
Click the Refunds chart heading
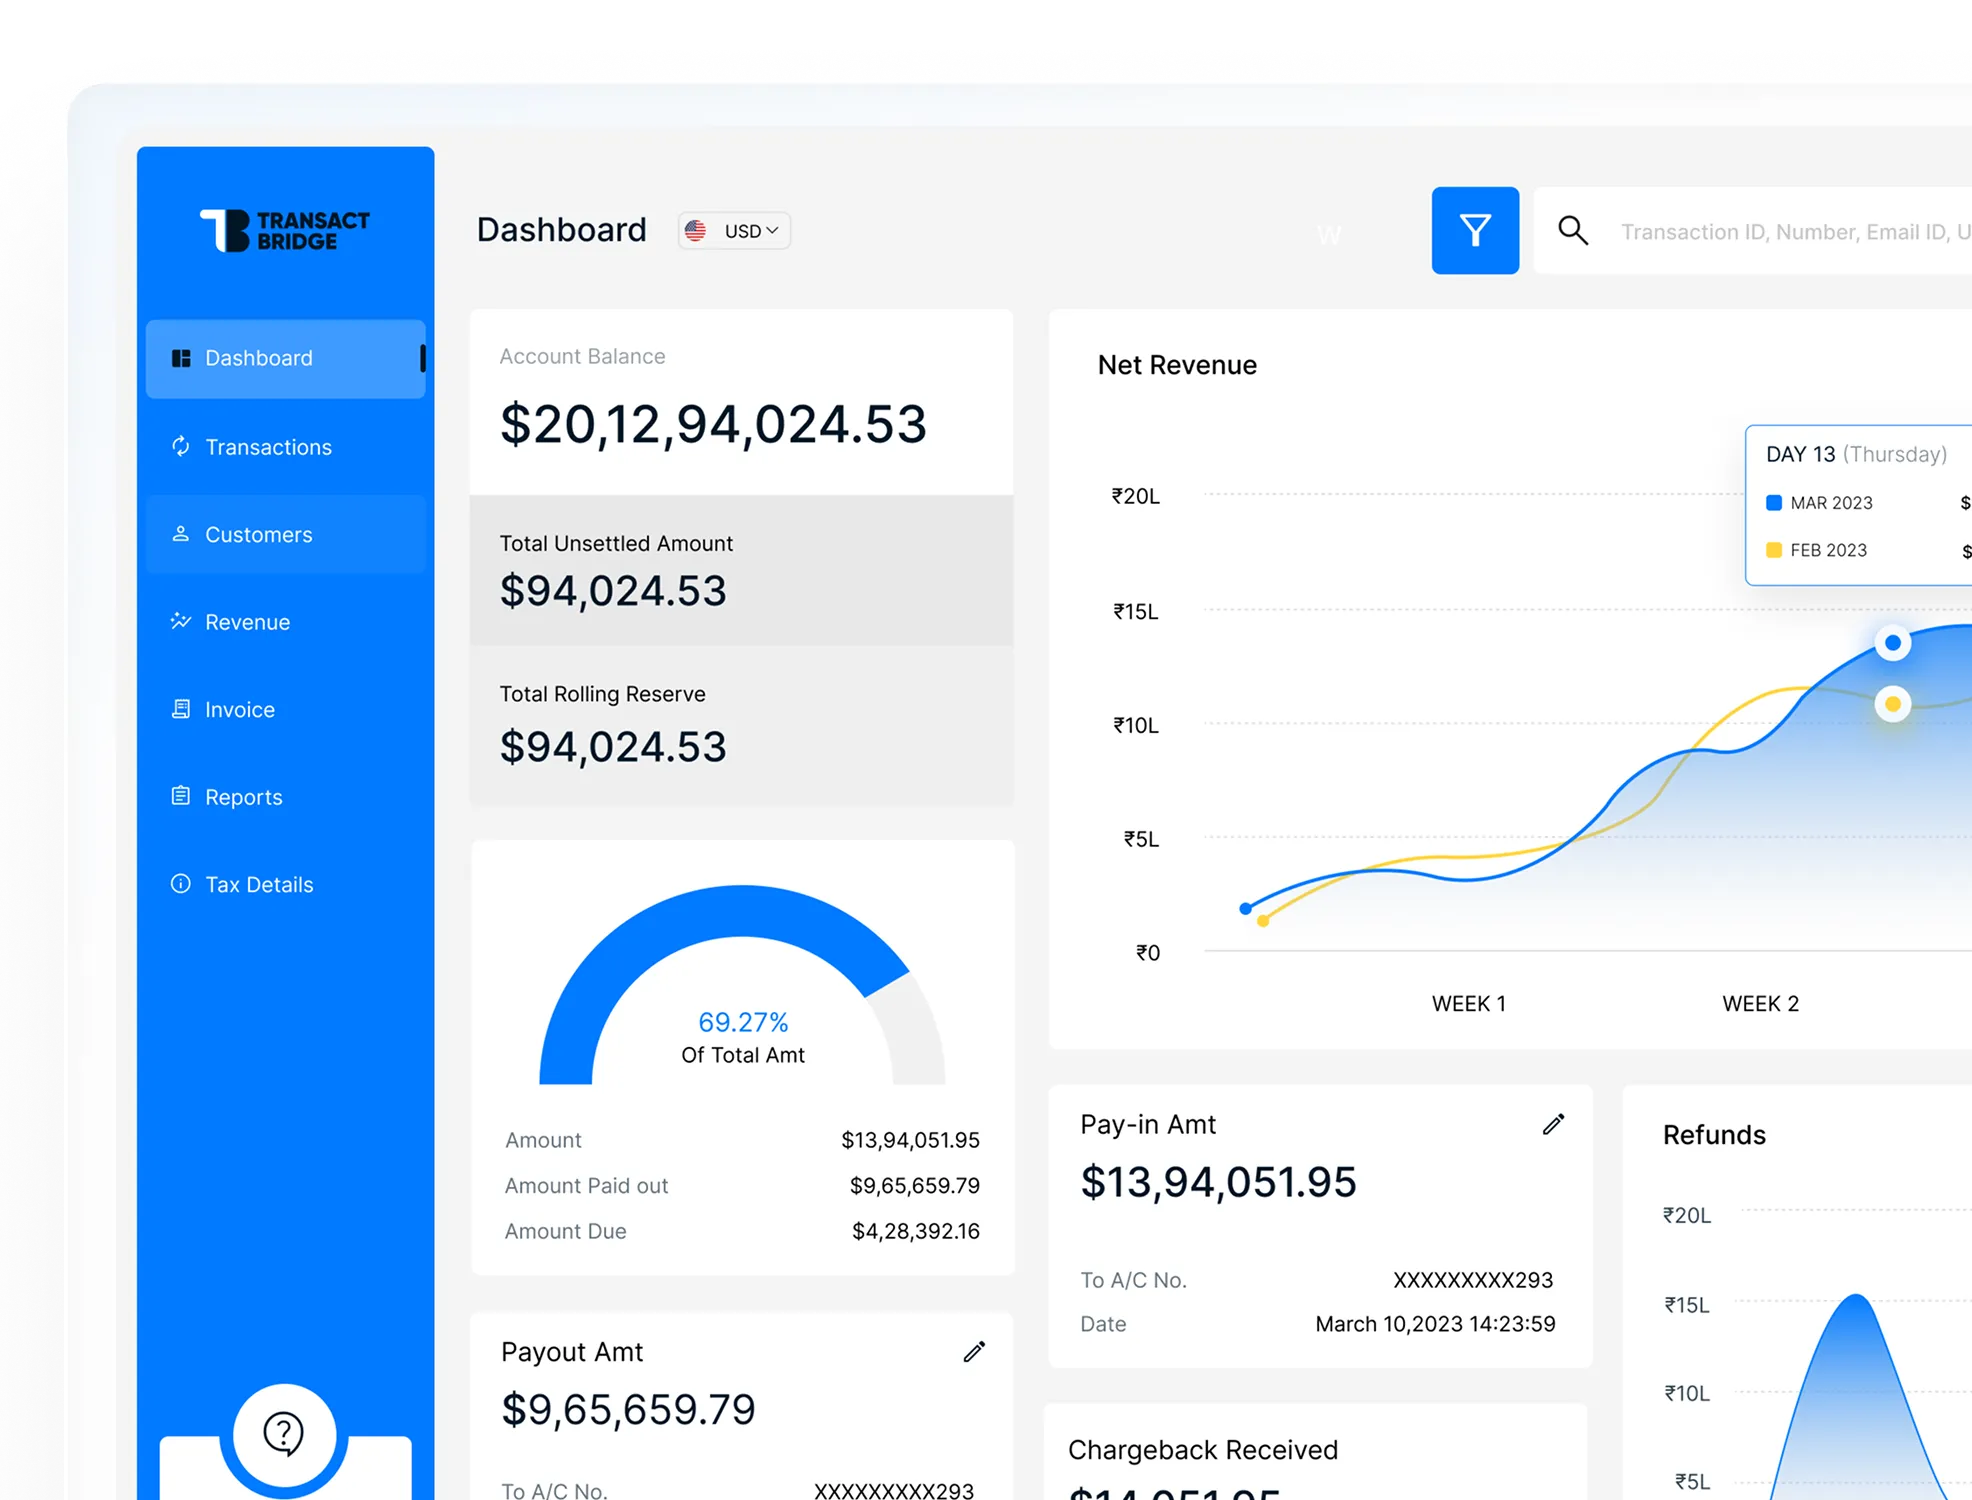pyautogui.click(x=1714, y=1135)
